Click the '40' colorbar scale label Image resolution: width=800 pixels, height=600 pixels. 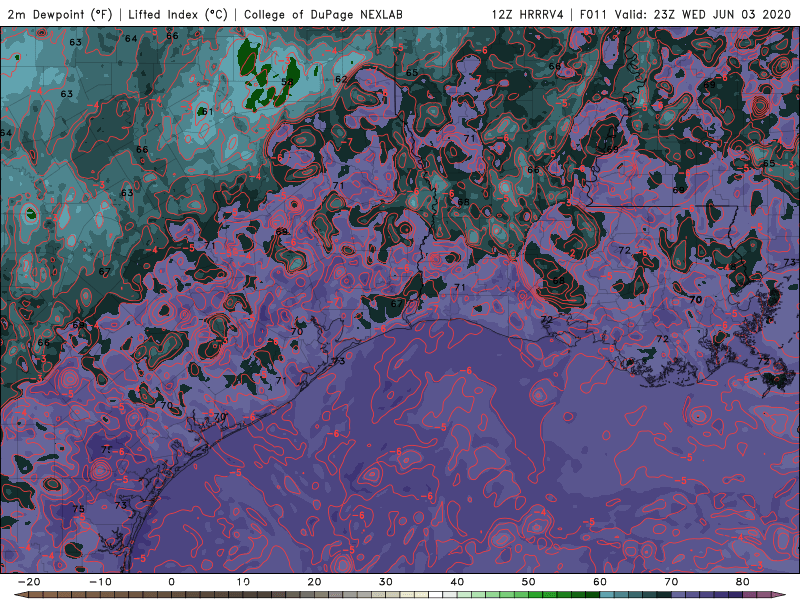[457, 582]
